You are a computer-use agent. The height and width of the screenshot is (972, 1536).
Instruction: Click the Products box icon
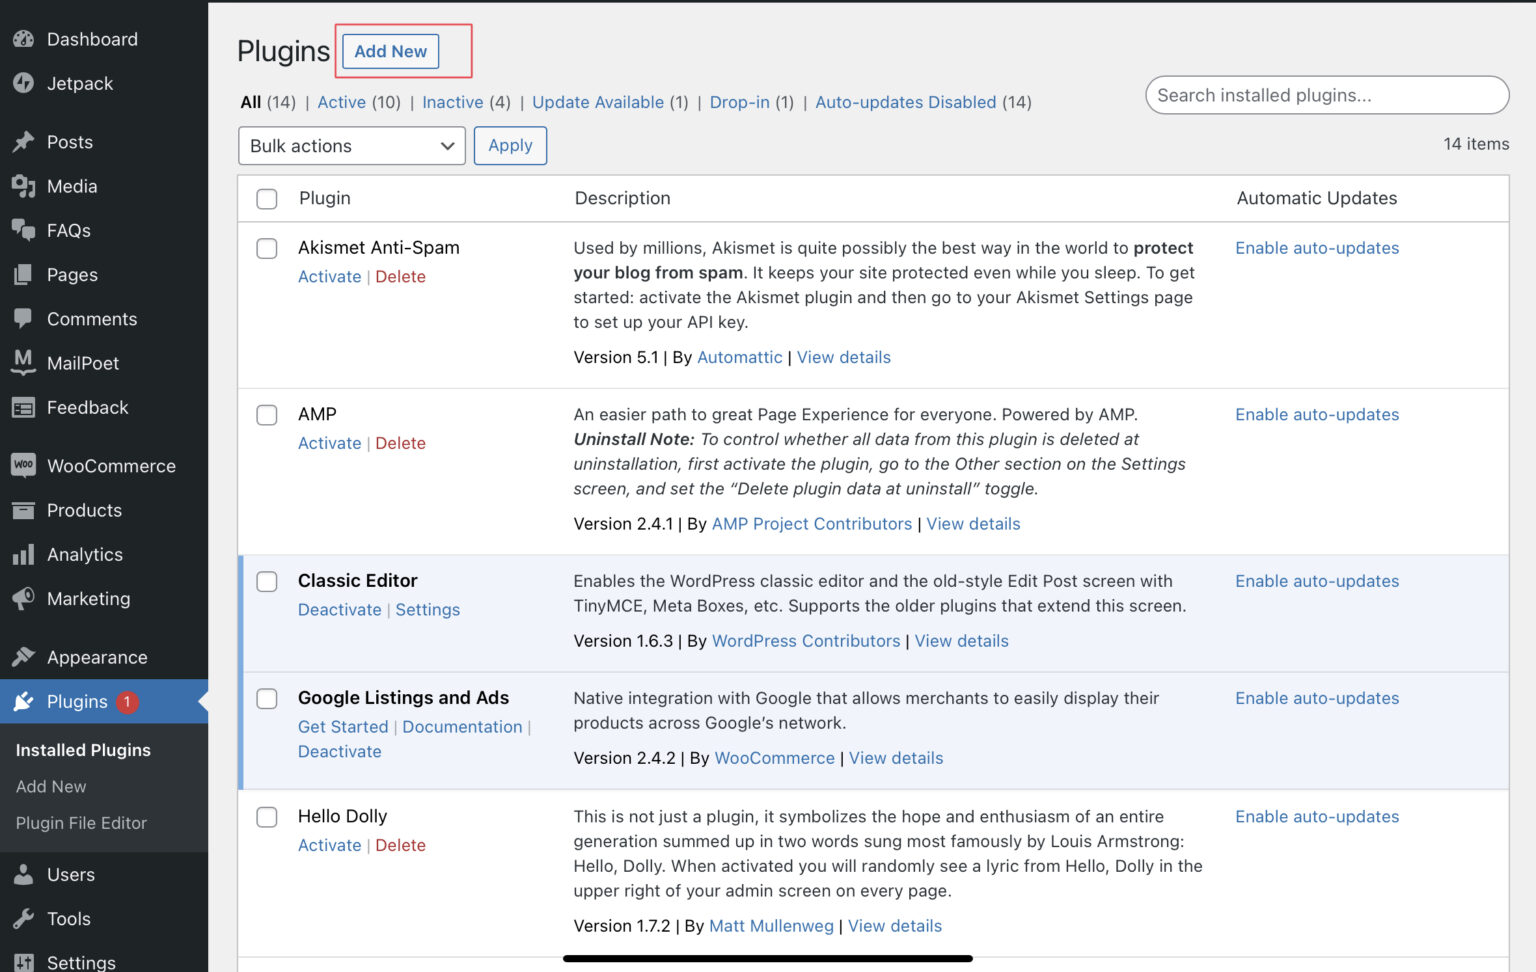[23, 510]
